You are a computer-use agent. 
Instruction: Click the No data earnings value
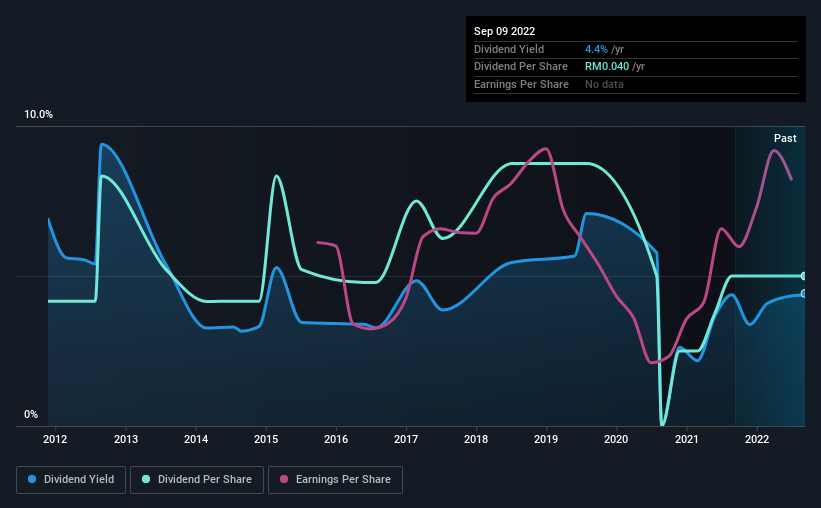(x=604, y=84)
